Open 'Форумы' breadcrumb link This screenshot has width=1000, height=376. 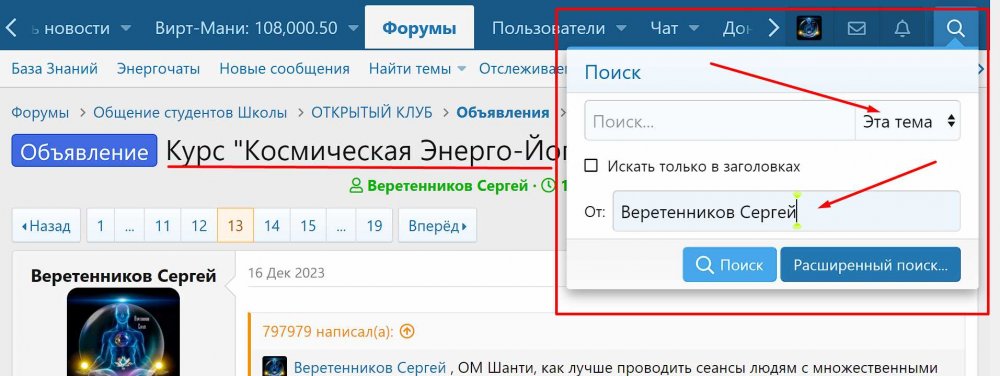pyautogui.click(x=40, y=113)
